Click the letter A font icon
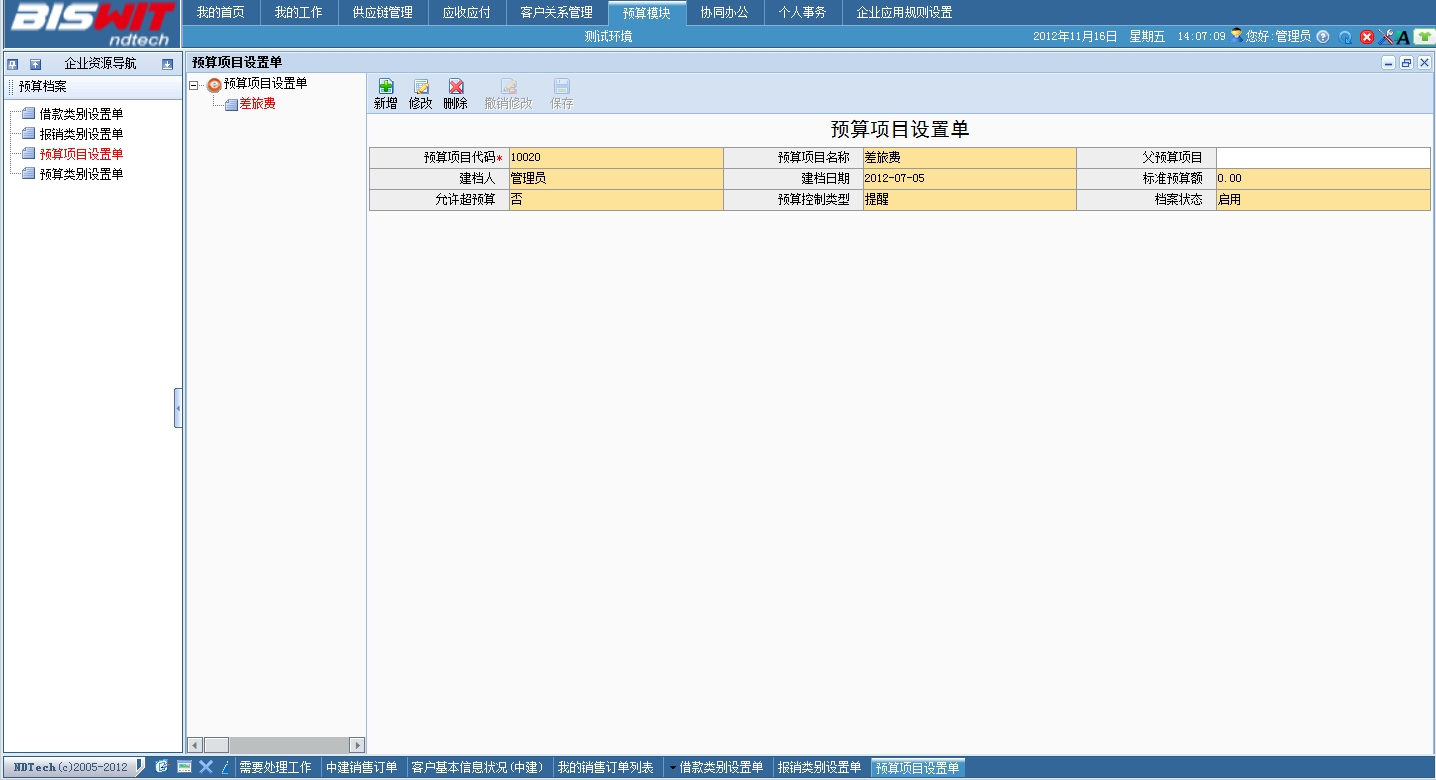The image size is (1436, 780). [x=1403, y=37]
